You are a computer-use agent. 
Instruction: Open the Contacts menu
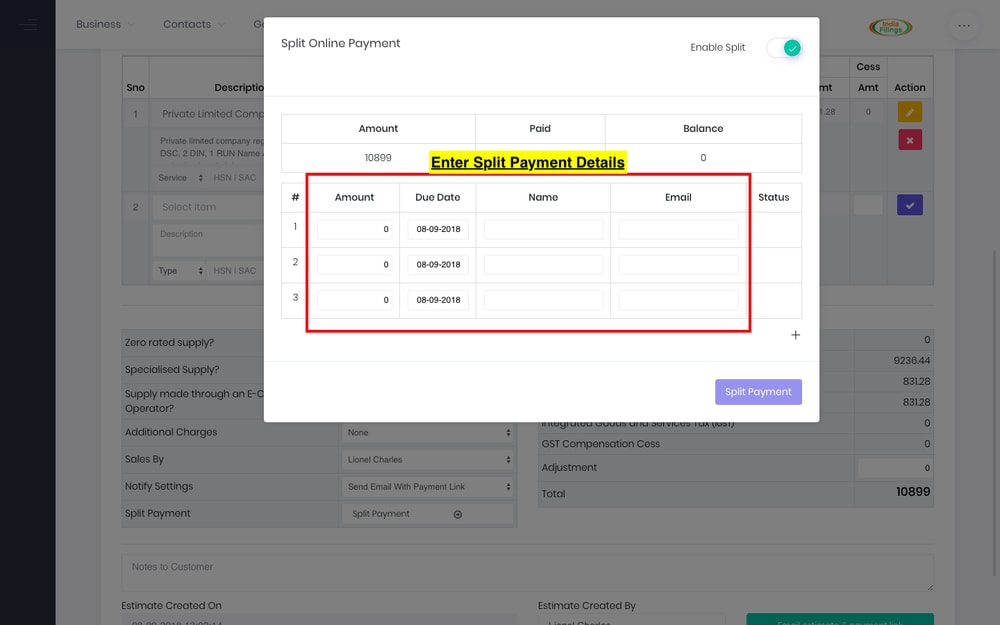coord(187,24)
